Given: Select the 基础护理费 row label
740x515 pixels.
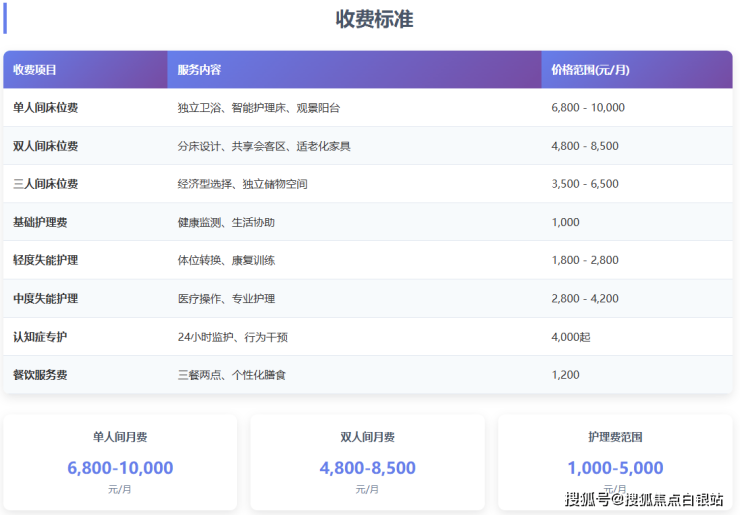Looking at the screenshot, I should pyautogui.click(x=40, y=222).
